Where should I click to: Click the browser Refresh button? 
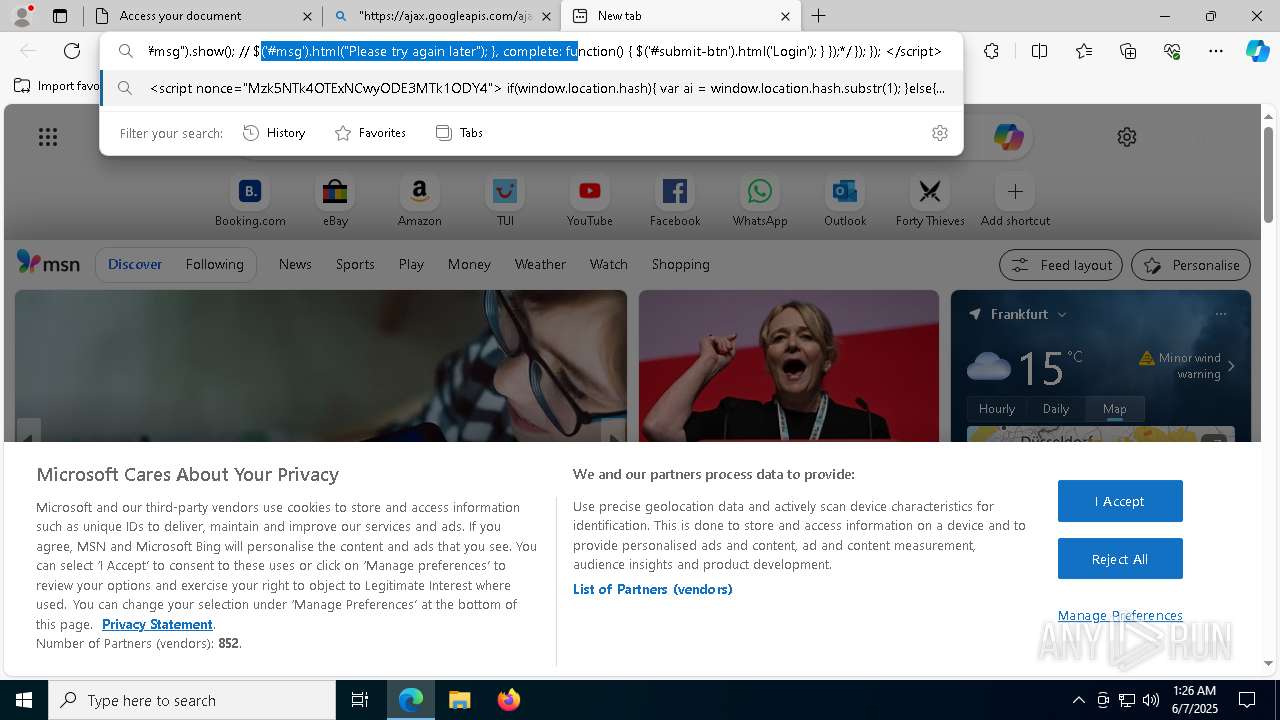click(72, 51)
